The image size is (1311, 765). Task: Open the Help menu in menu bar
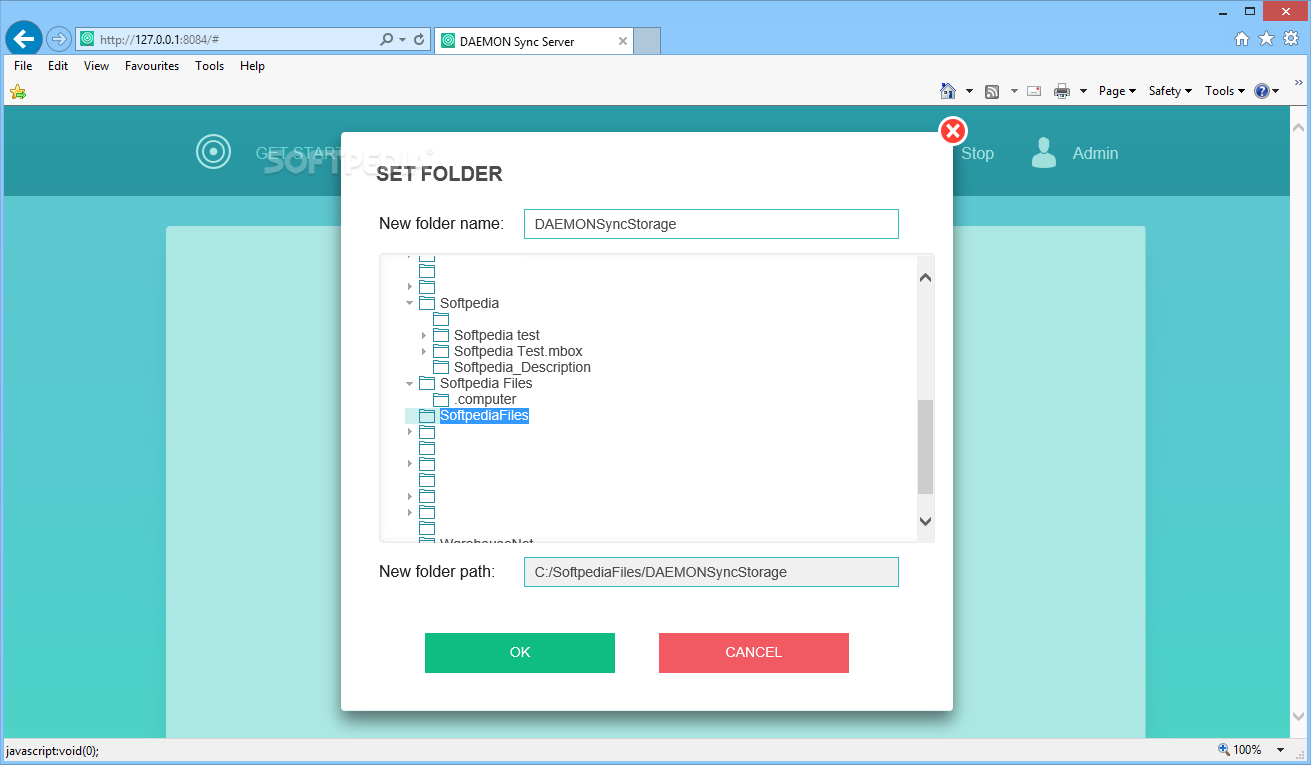click(x=252, y=66)
